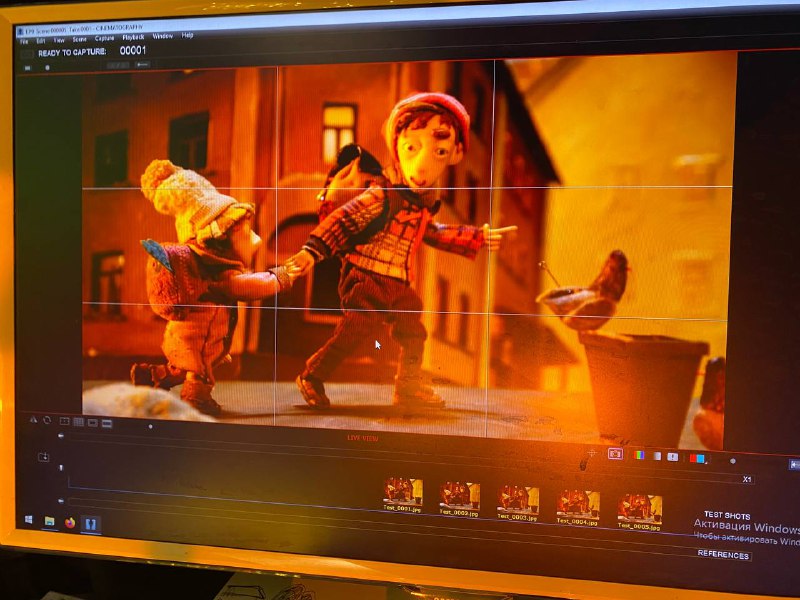Screen dimensions: 800x600
Task: Click the 00001 frame counter
Action: click(x=133, y=51)
